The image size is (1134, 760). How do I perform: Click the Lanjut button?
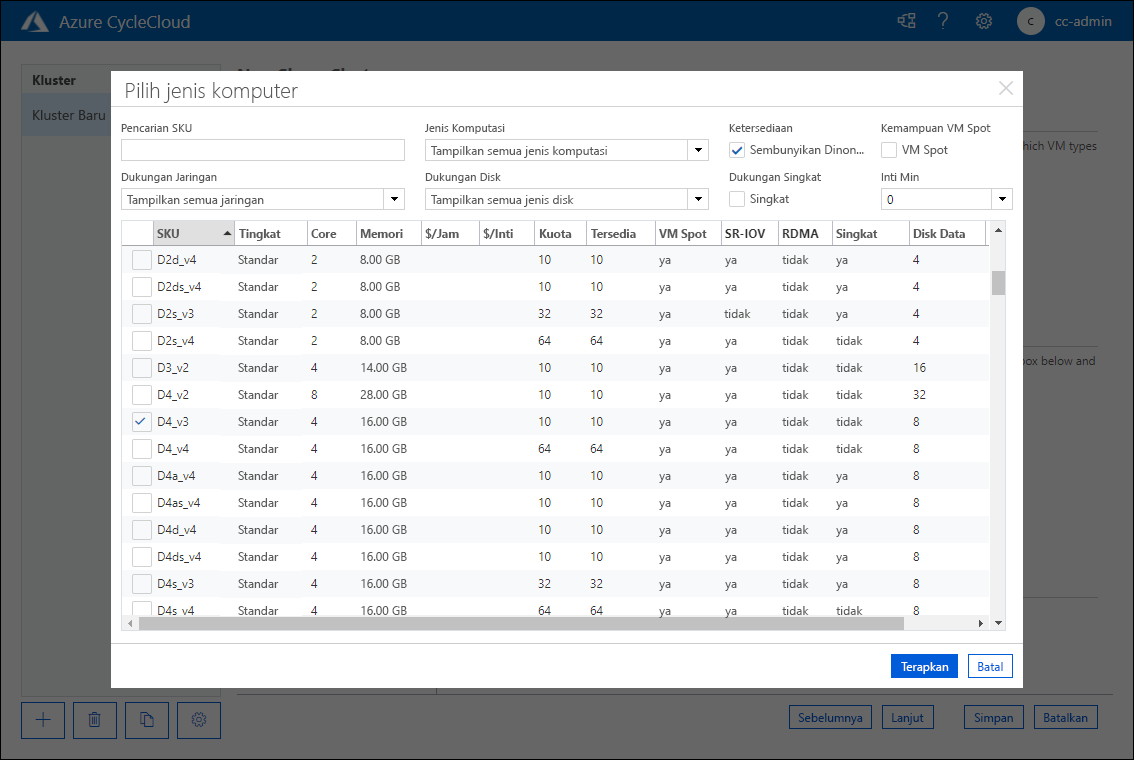(907, 716)
